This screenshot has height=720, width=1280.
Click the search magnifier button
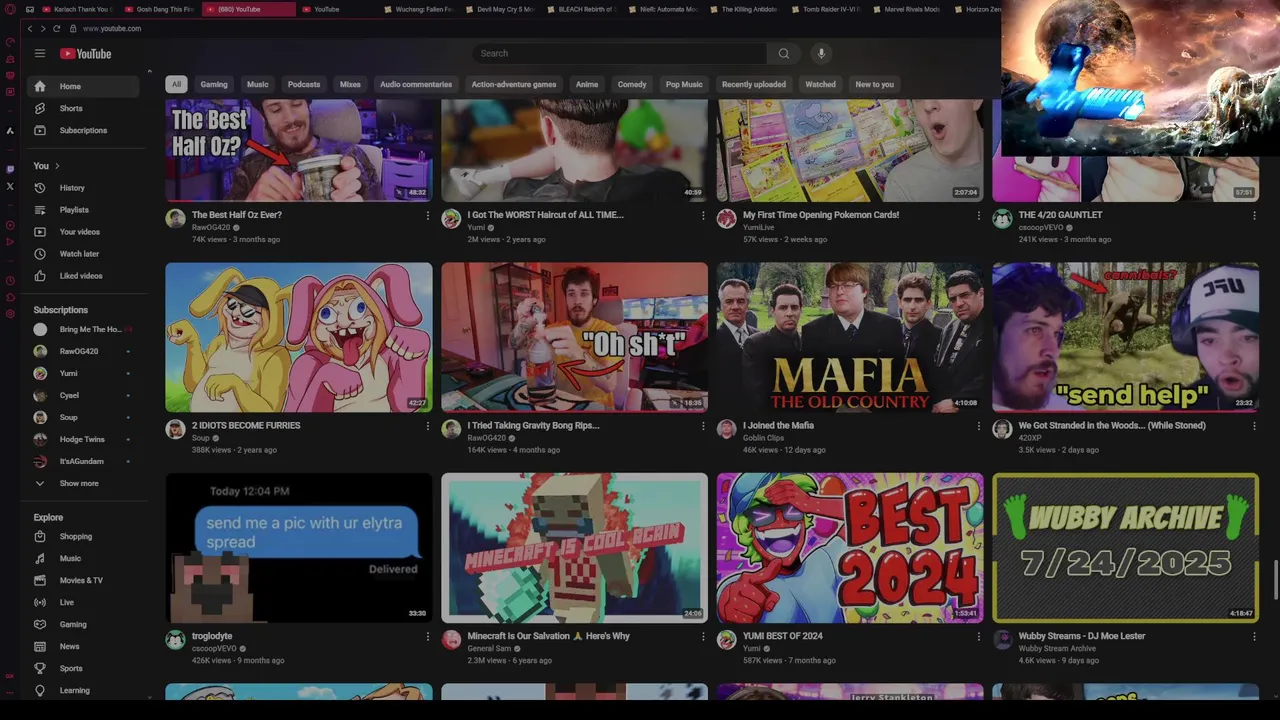coord(784,53)
